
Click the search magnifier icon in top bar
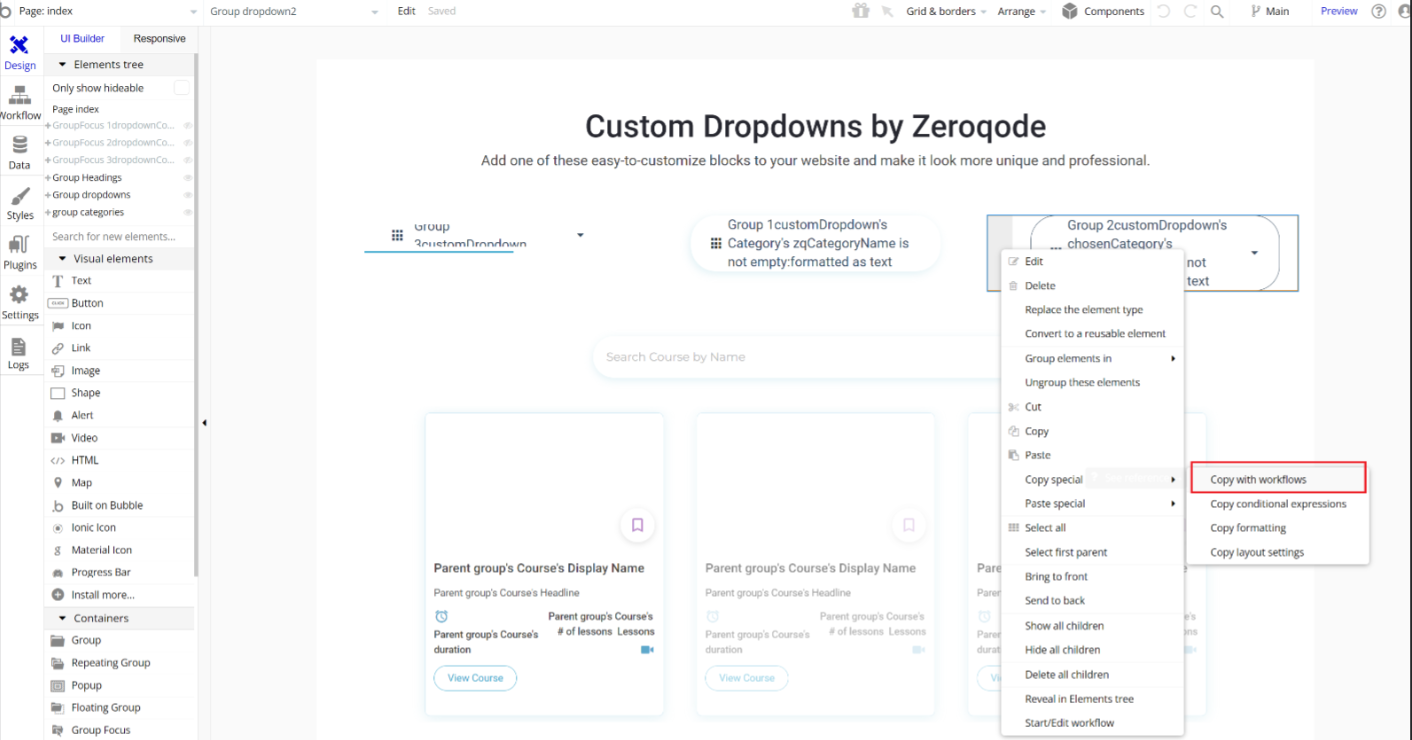[x=1217, y=11]
